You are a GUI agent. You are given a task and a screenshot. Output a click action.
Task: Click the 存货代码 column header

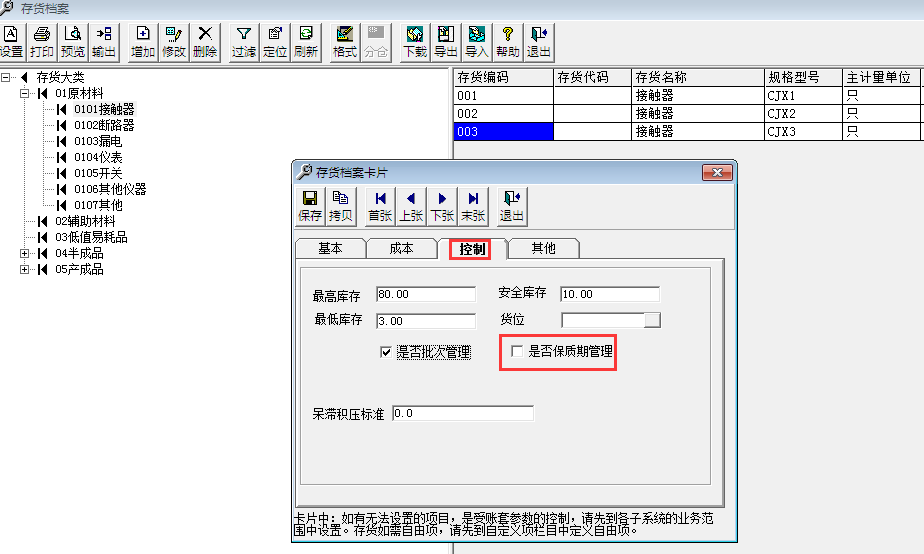(x=592, y=77)
